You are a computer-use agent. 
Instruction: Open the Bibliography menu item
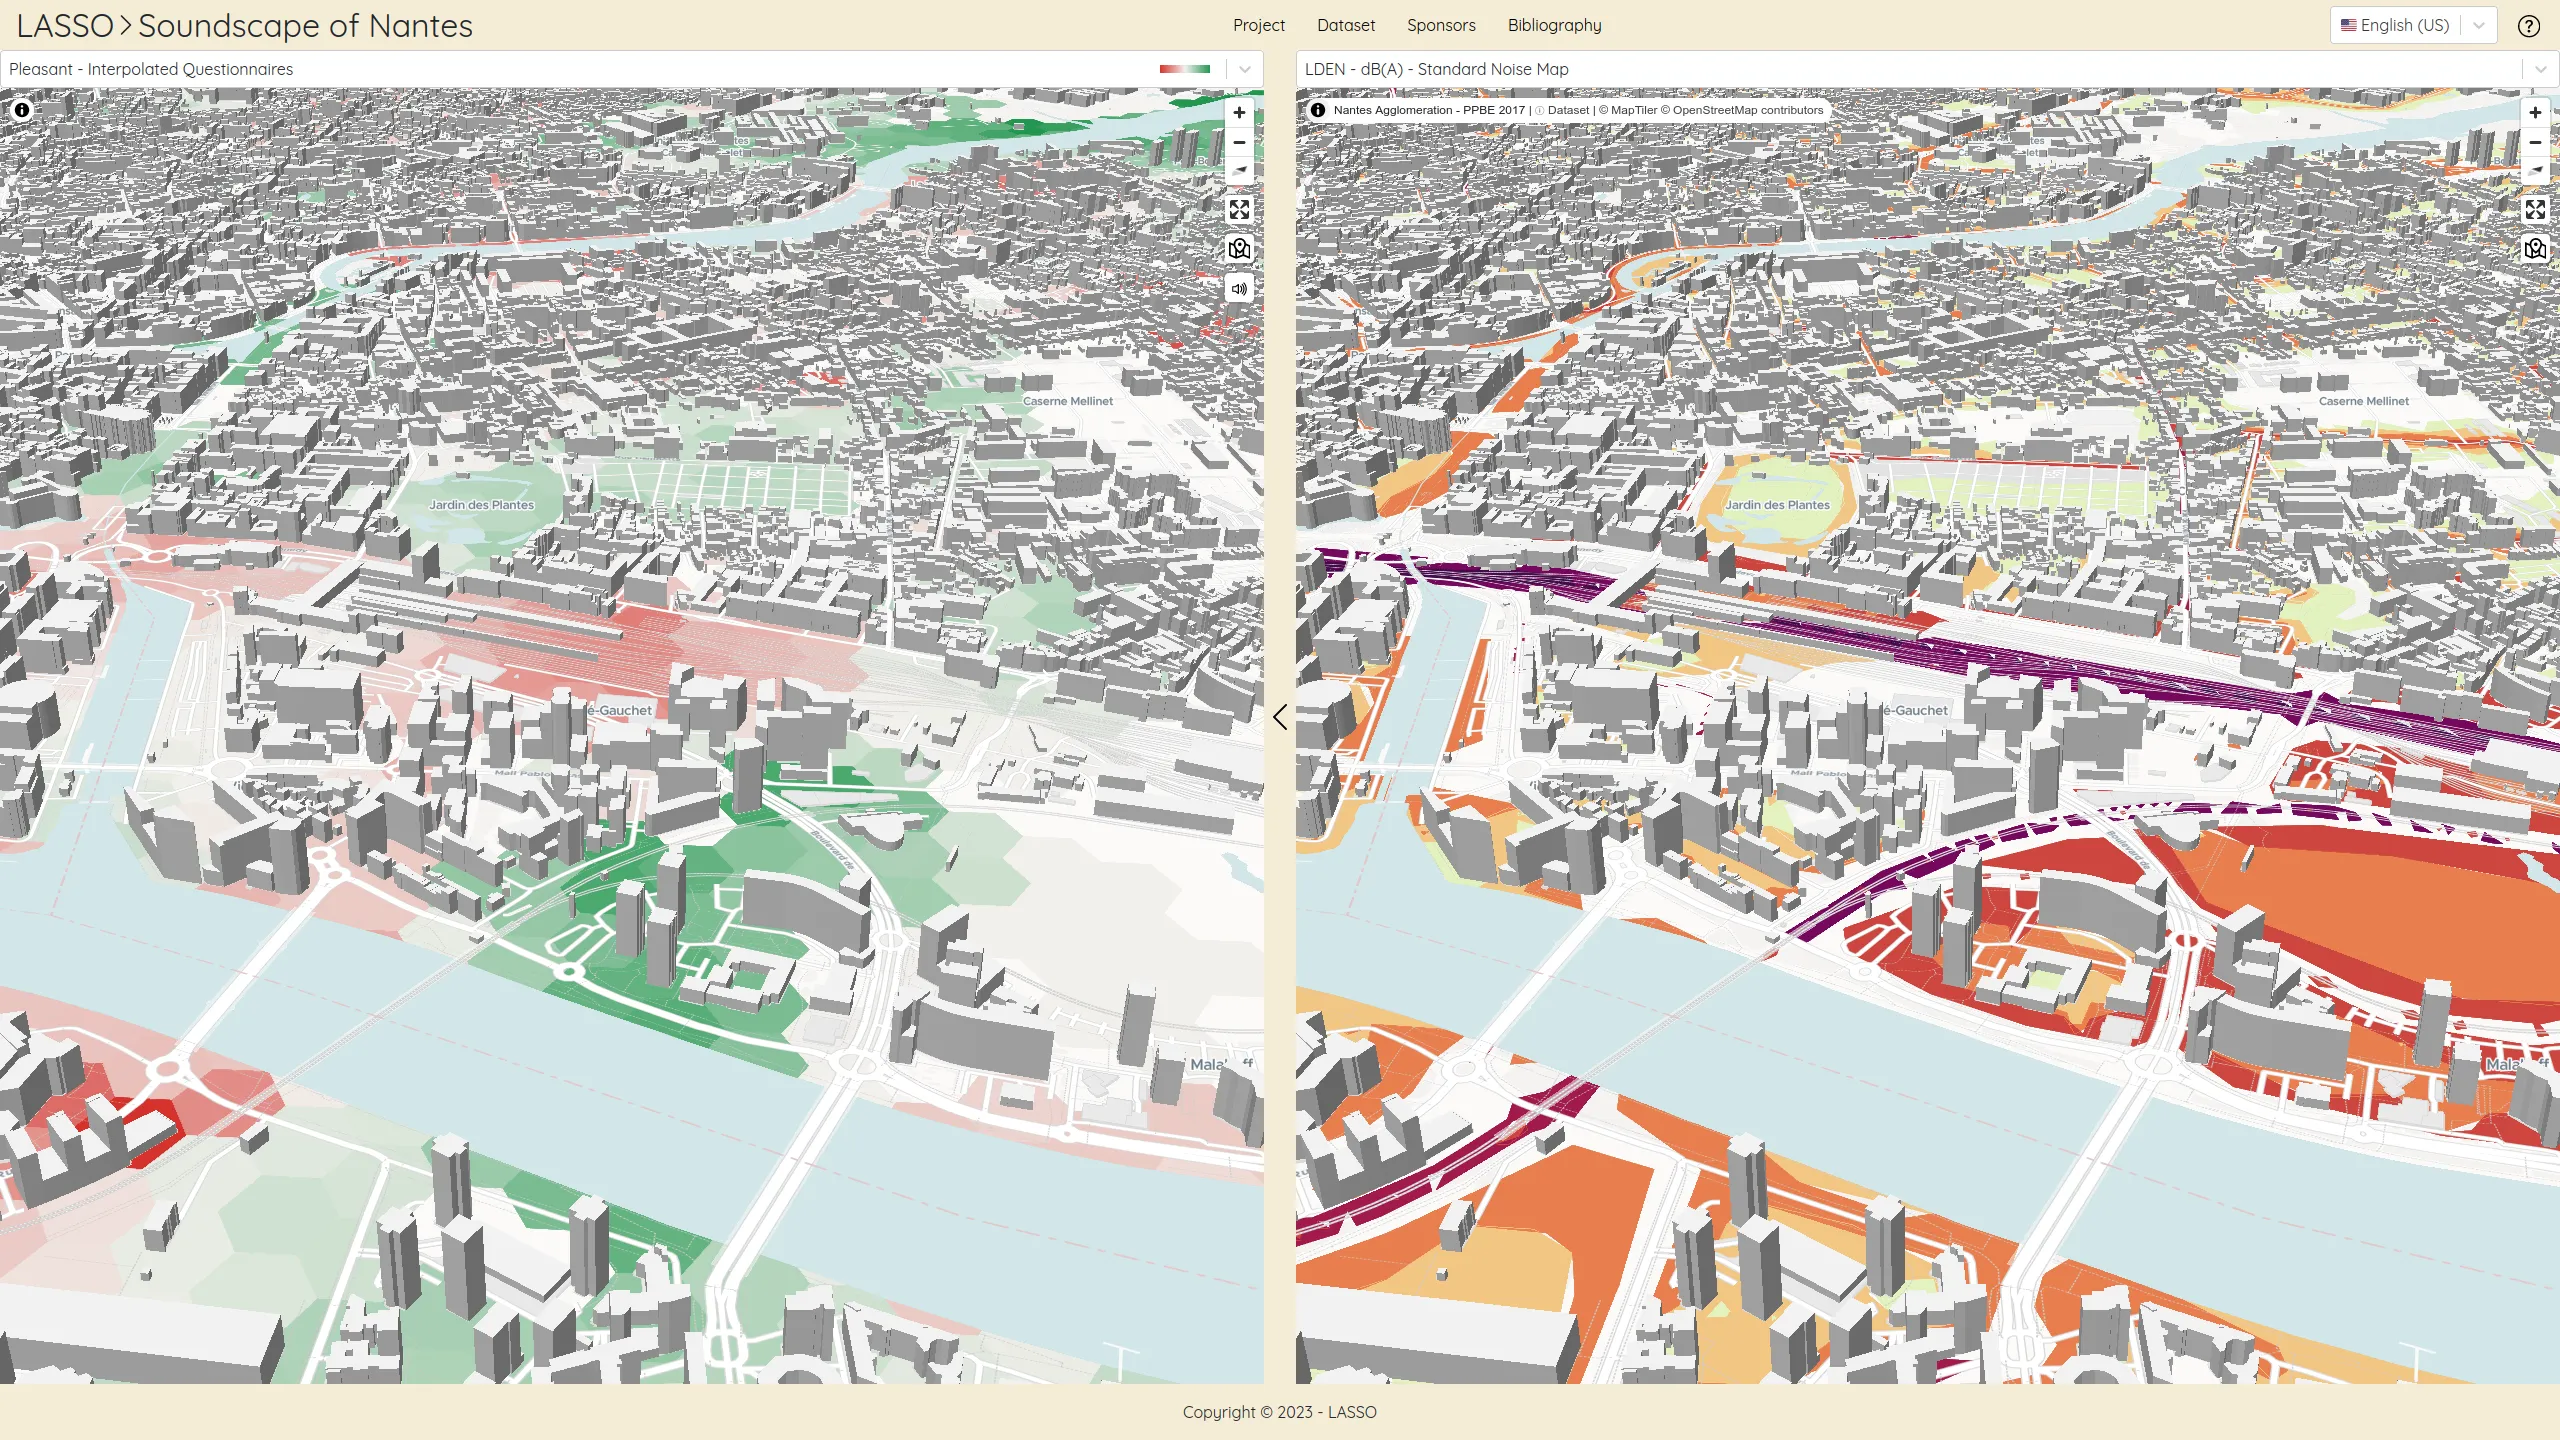[1554, 26]
